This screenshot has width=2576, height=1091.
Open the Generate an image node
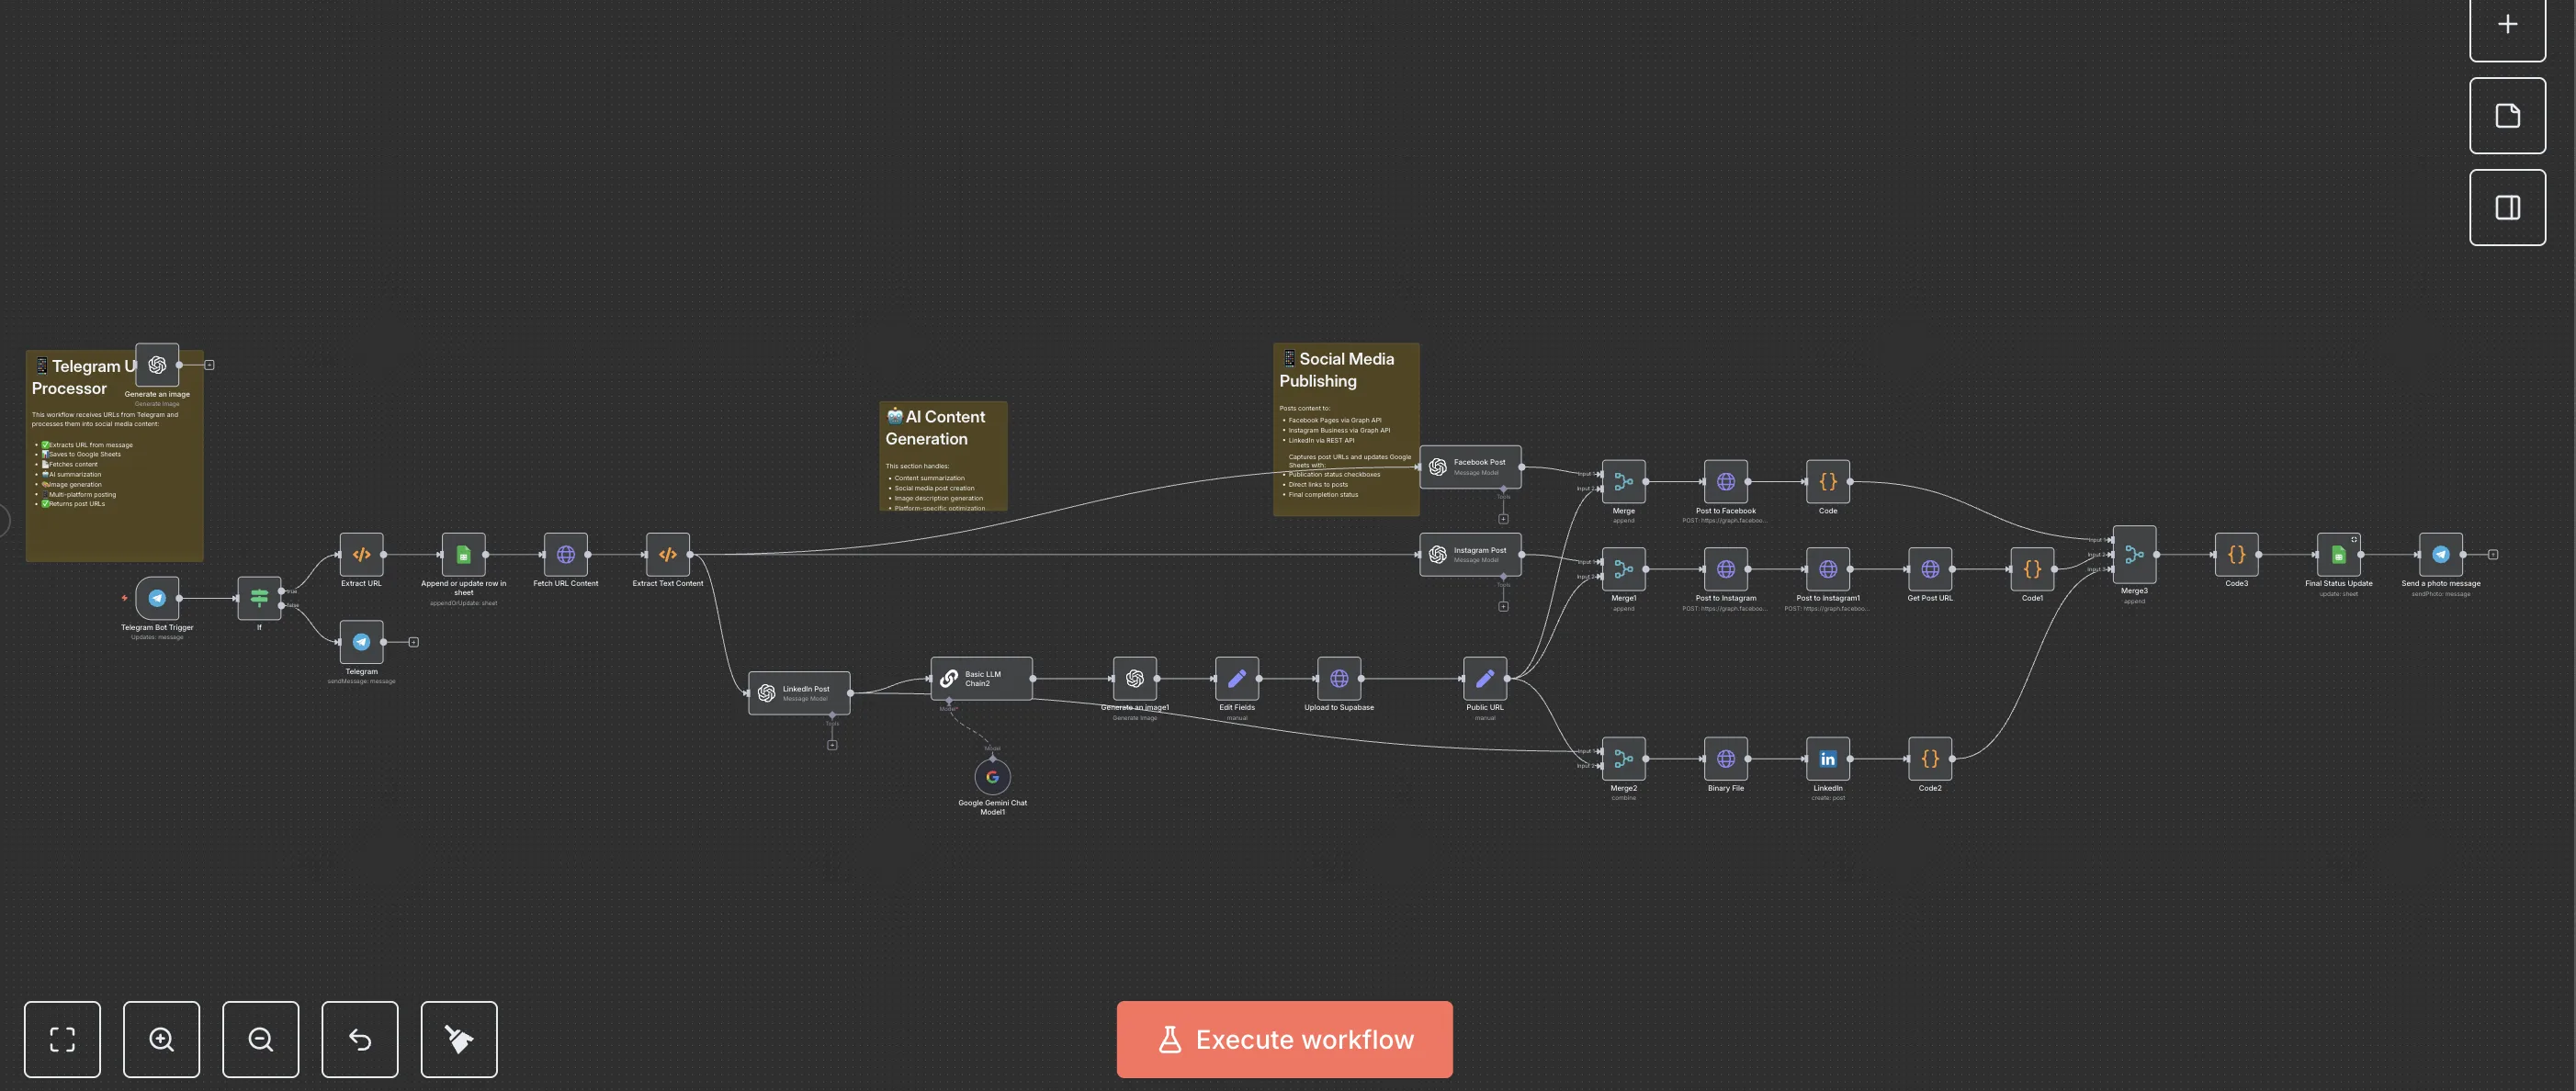click(x=157, y=365)
